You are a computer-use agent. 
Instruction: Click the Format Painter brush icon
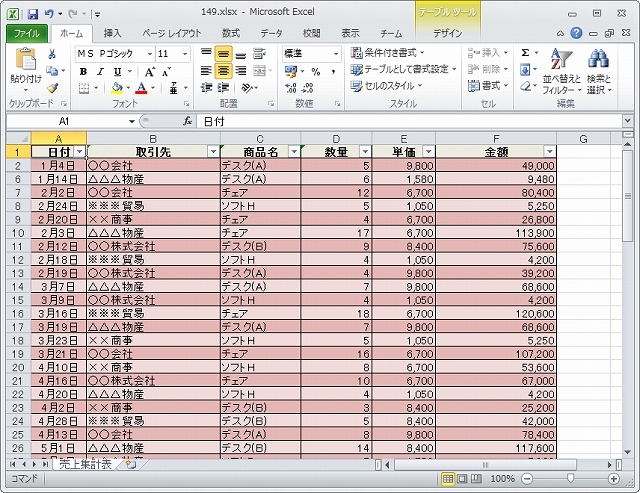52,88
